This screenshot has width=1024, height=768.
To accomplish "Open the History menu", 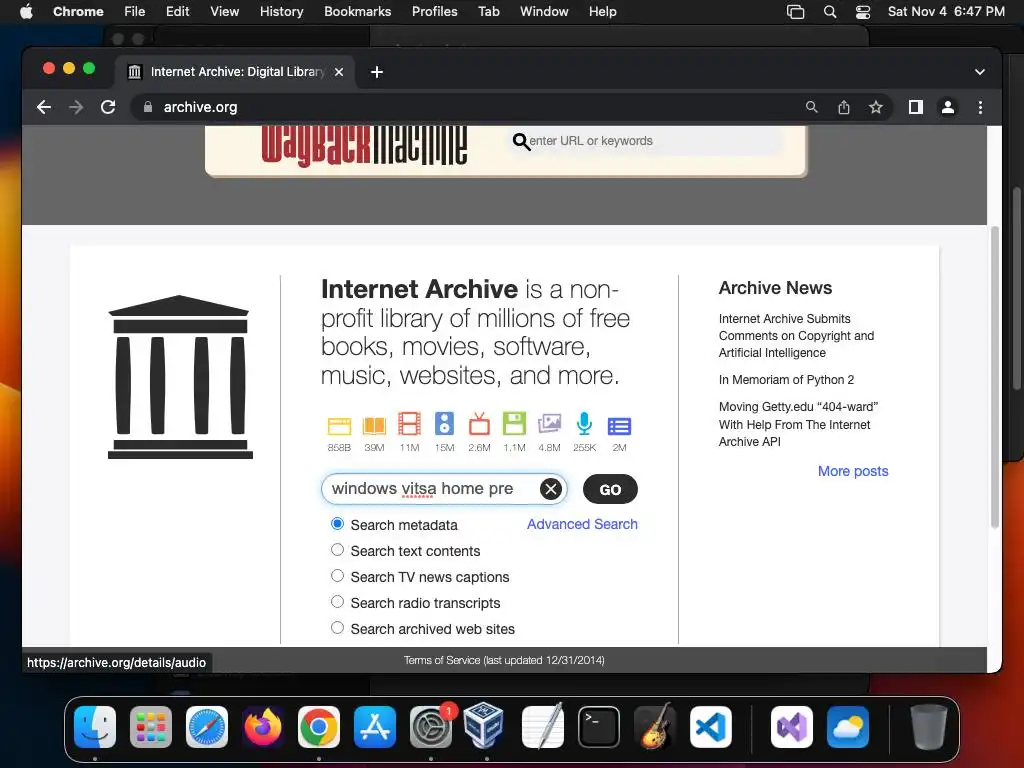I will pyautogui.click(x=281, y=12).
